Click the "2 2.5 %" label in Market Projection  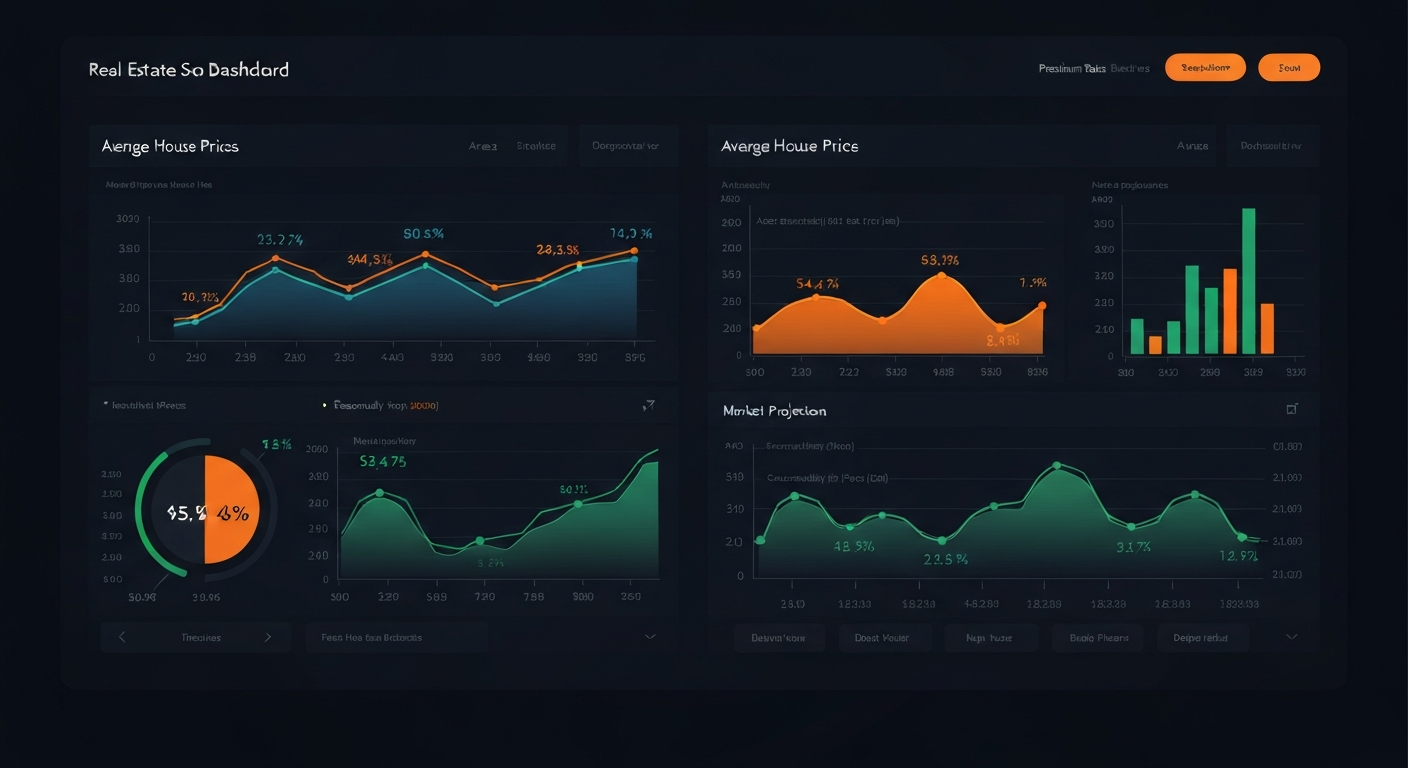click(x=946, y=560)
